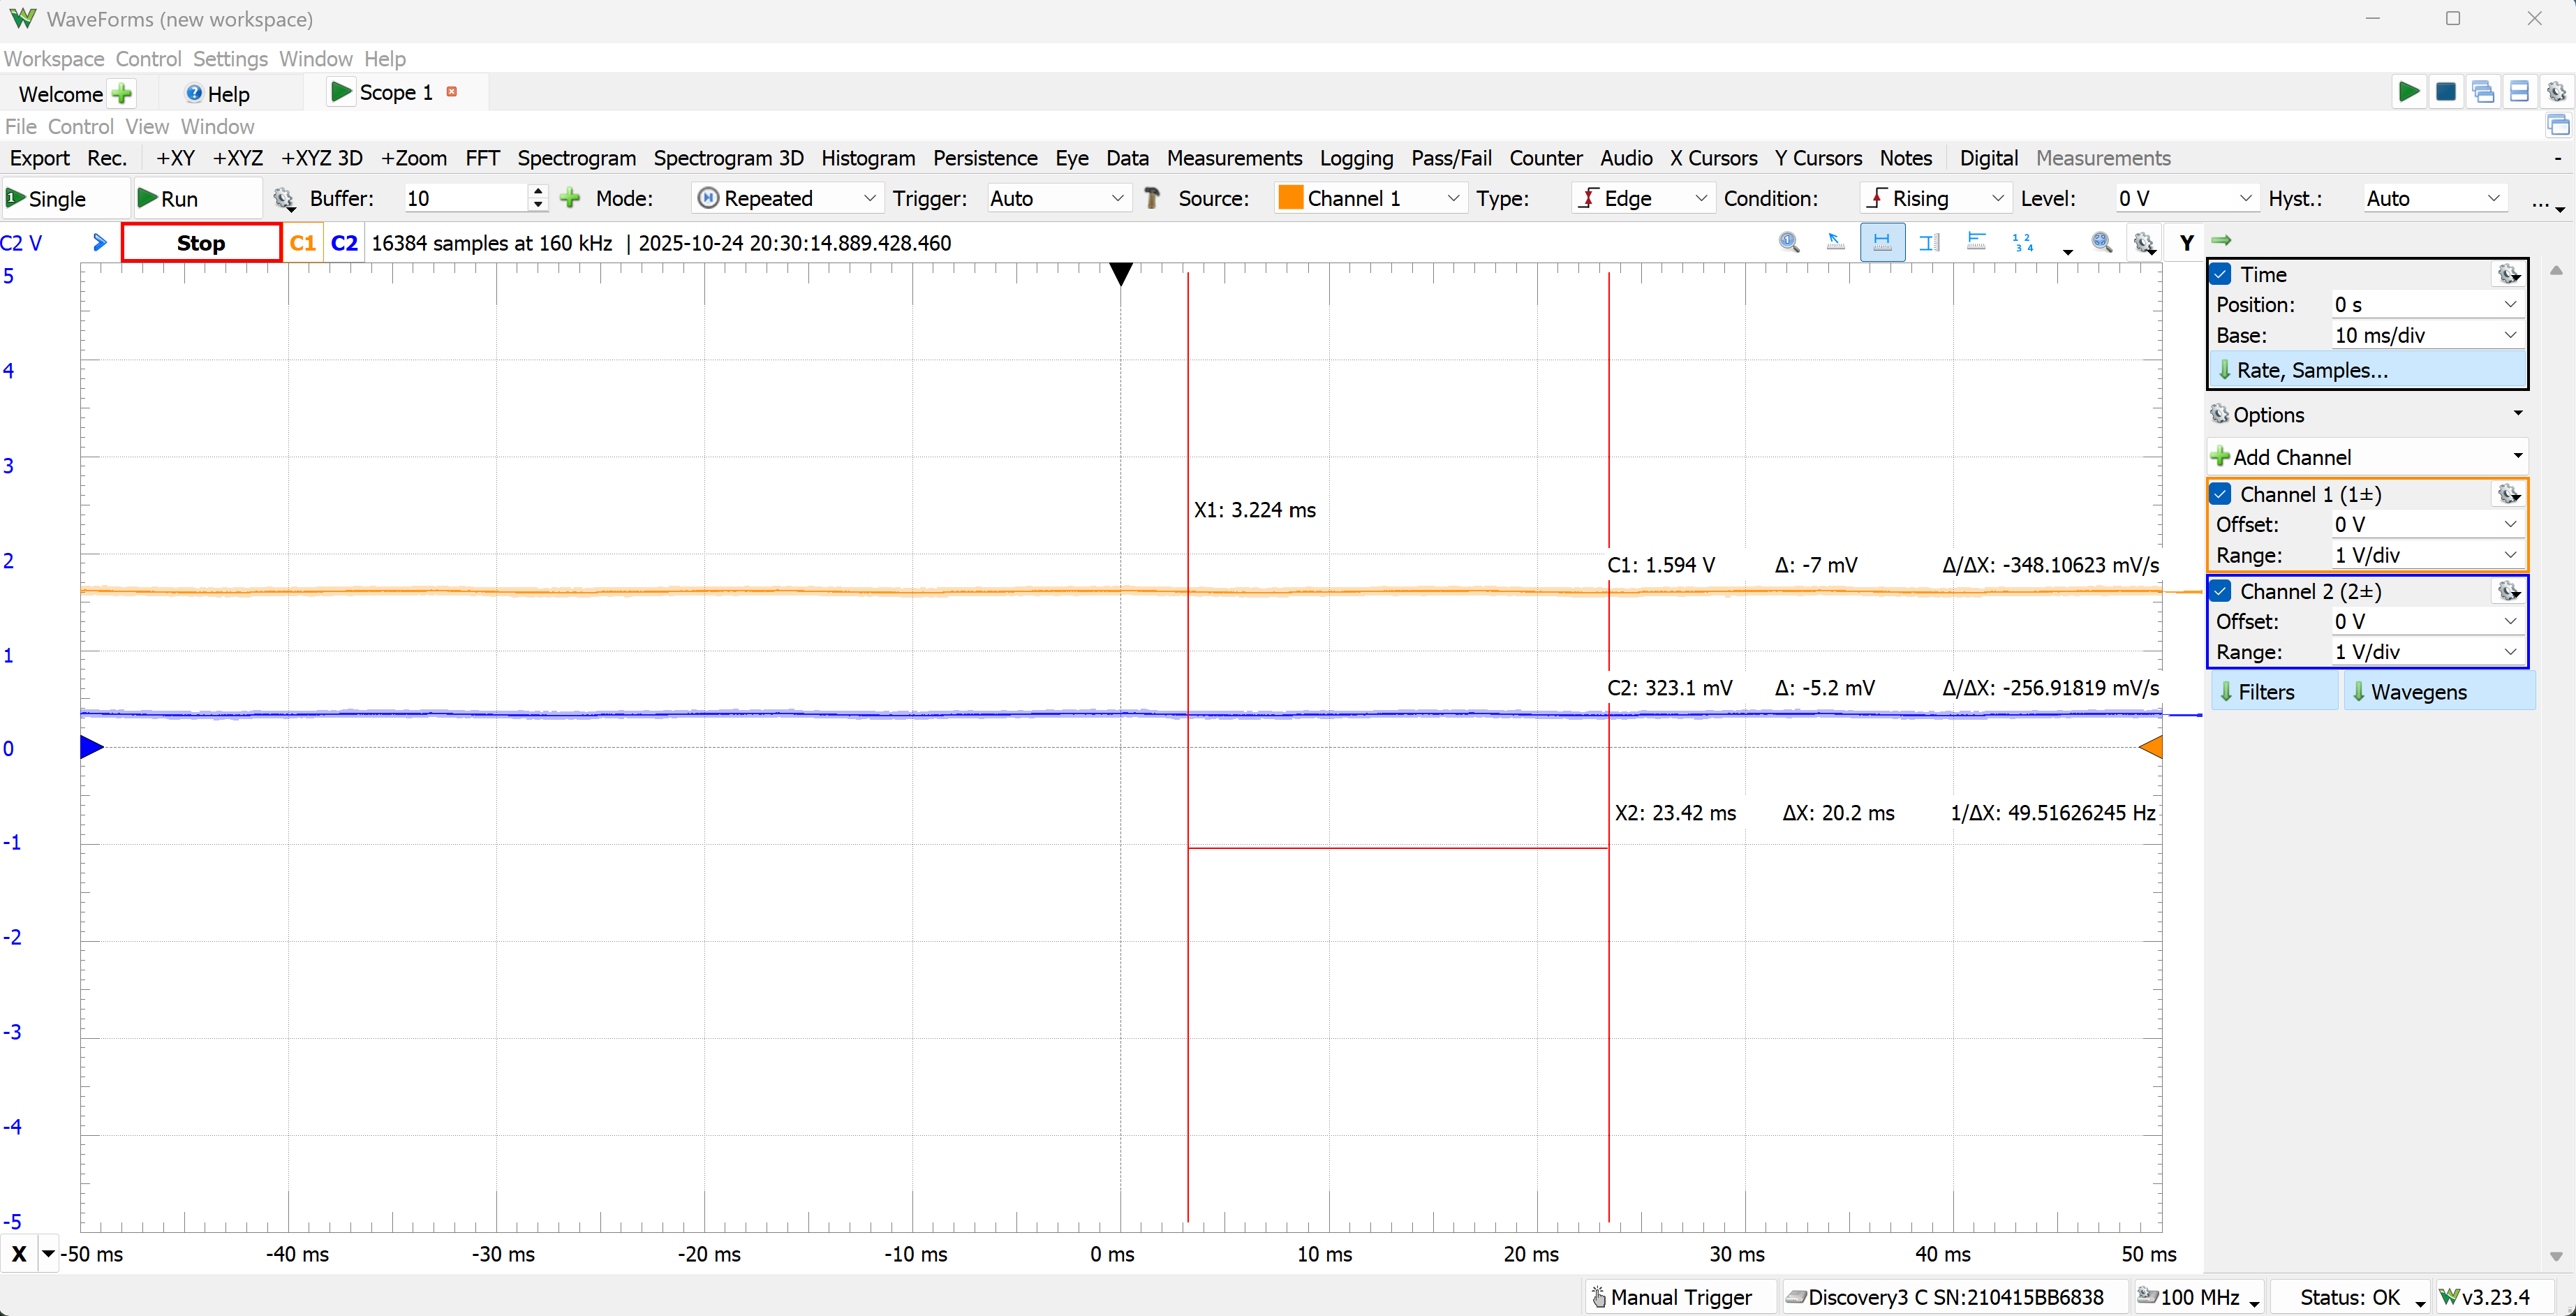
Task: Click the hammer force trigger icon
Action: coord(1152,198)
